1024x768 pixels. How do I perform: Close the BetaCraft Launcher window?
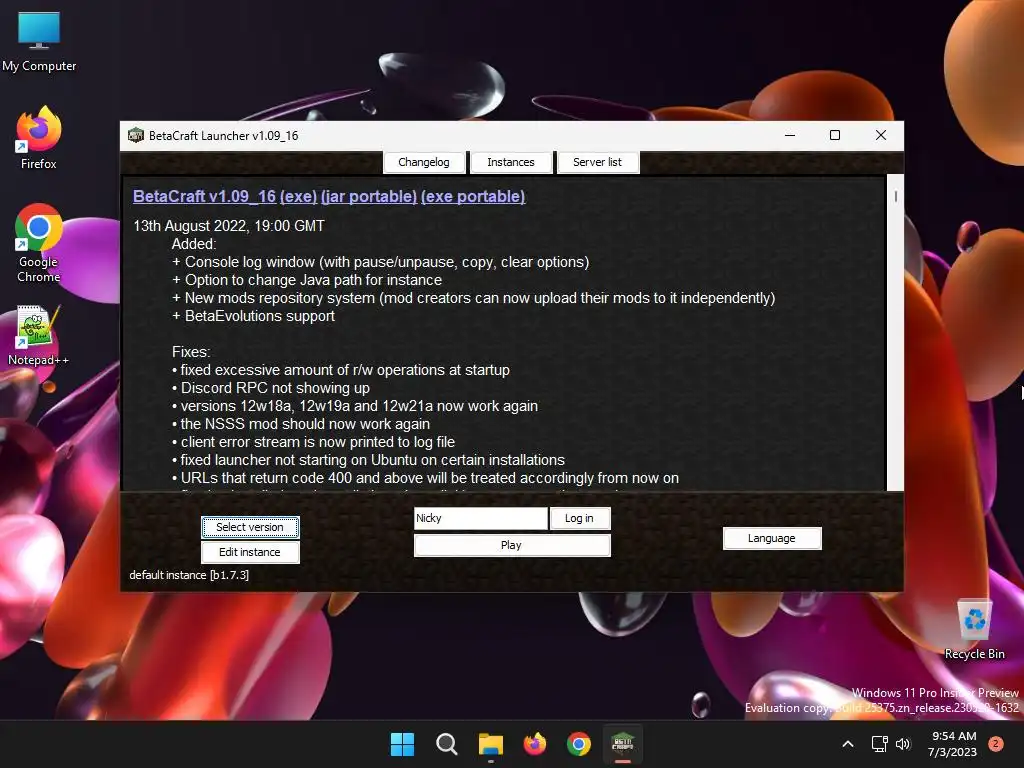pos(880,135)
